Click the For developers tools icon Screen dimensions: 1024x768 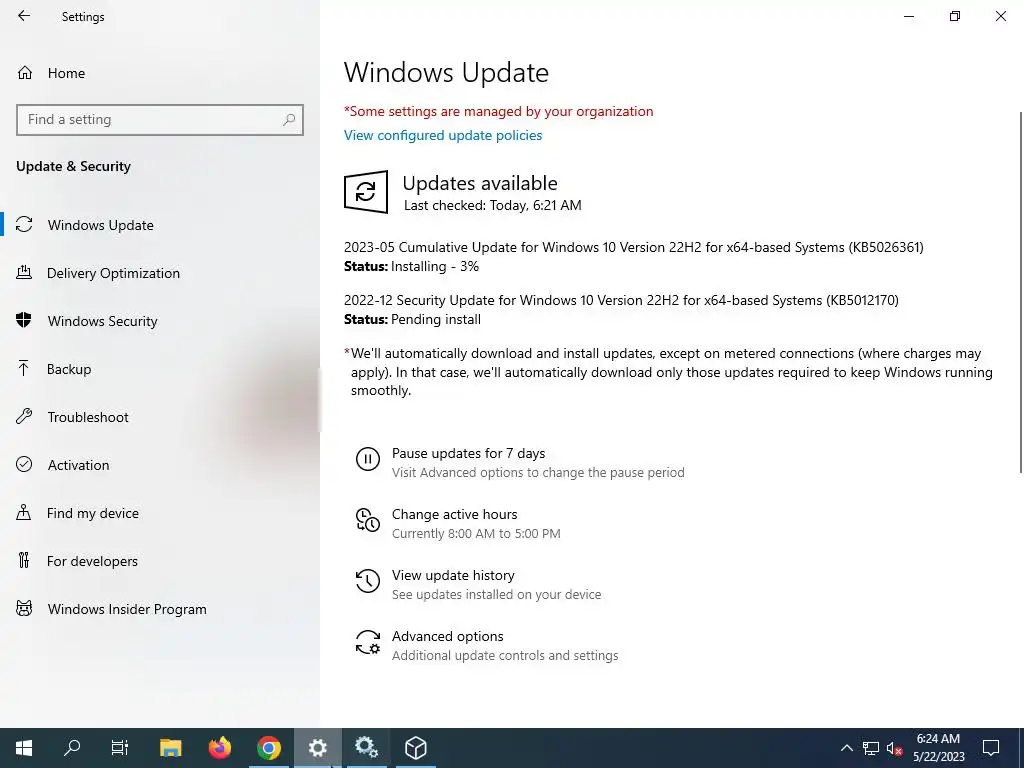click(x=24, y=560)
